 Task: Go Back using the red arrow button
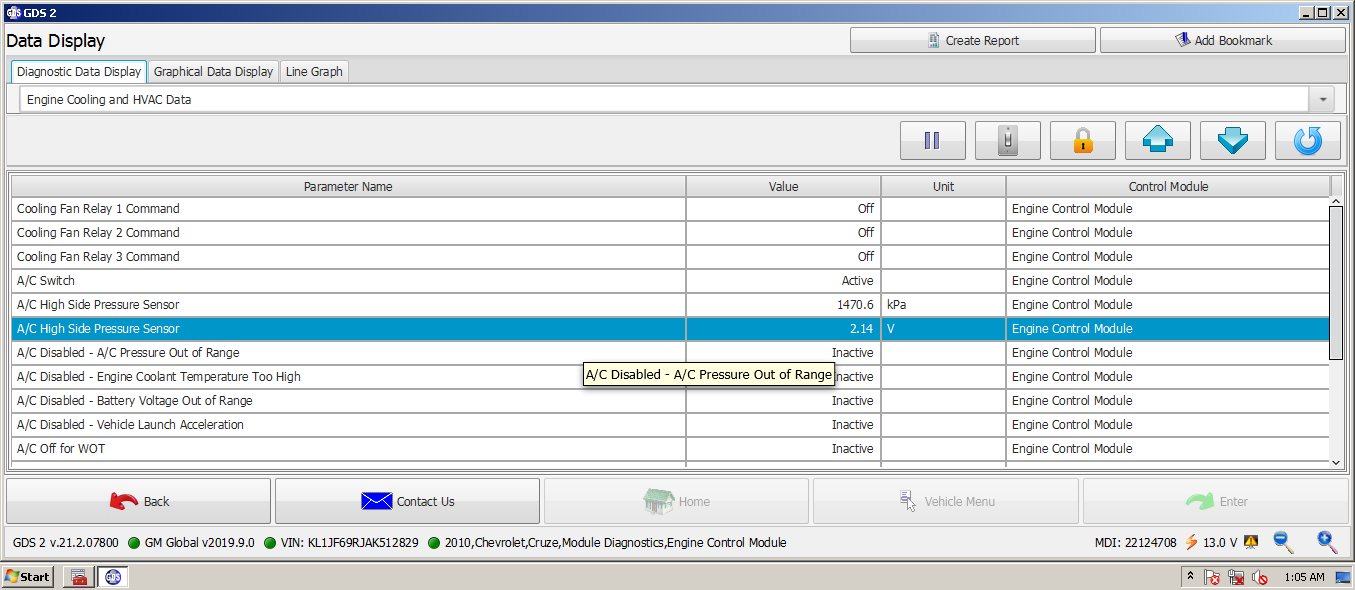pyautogui.click(x=138, y=501)
